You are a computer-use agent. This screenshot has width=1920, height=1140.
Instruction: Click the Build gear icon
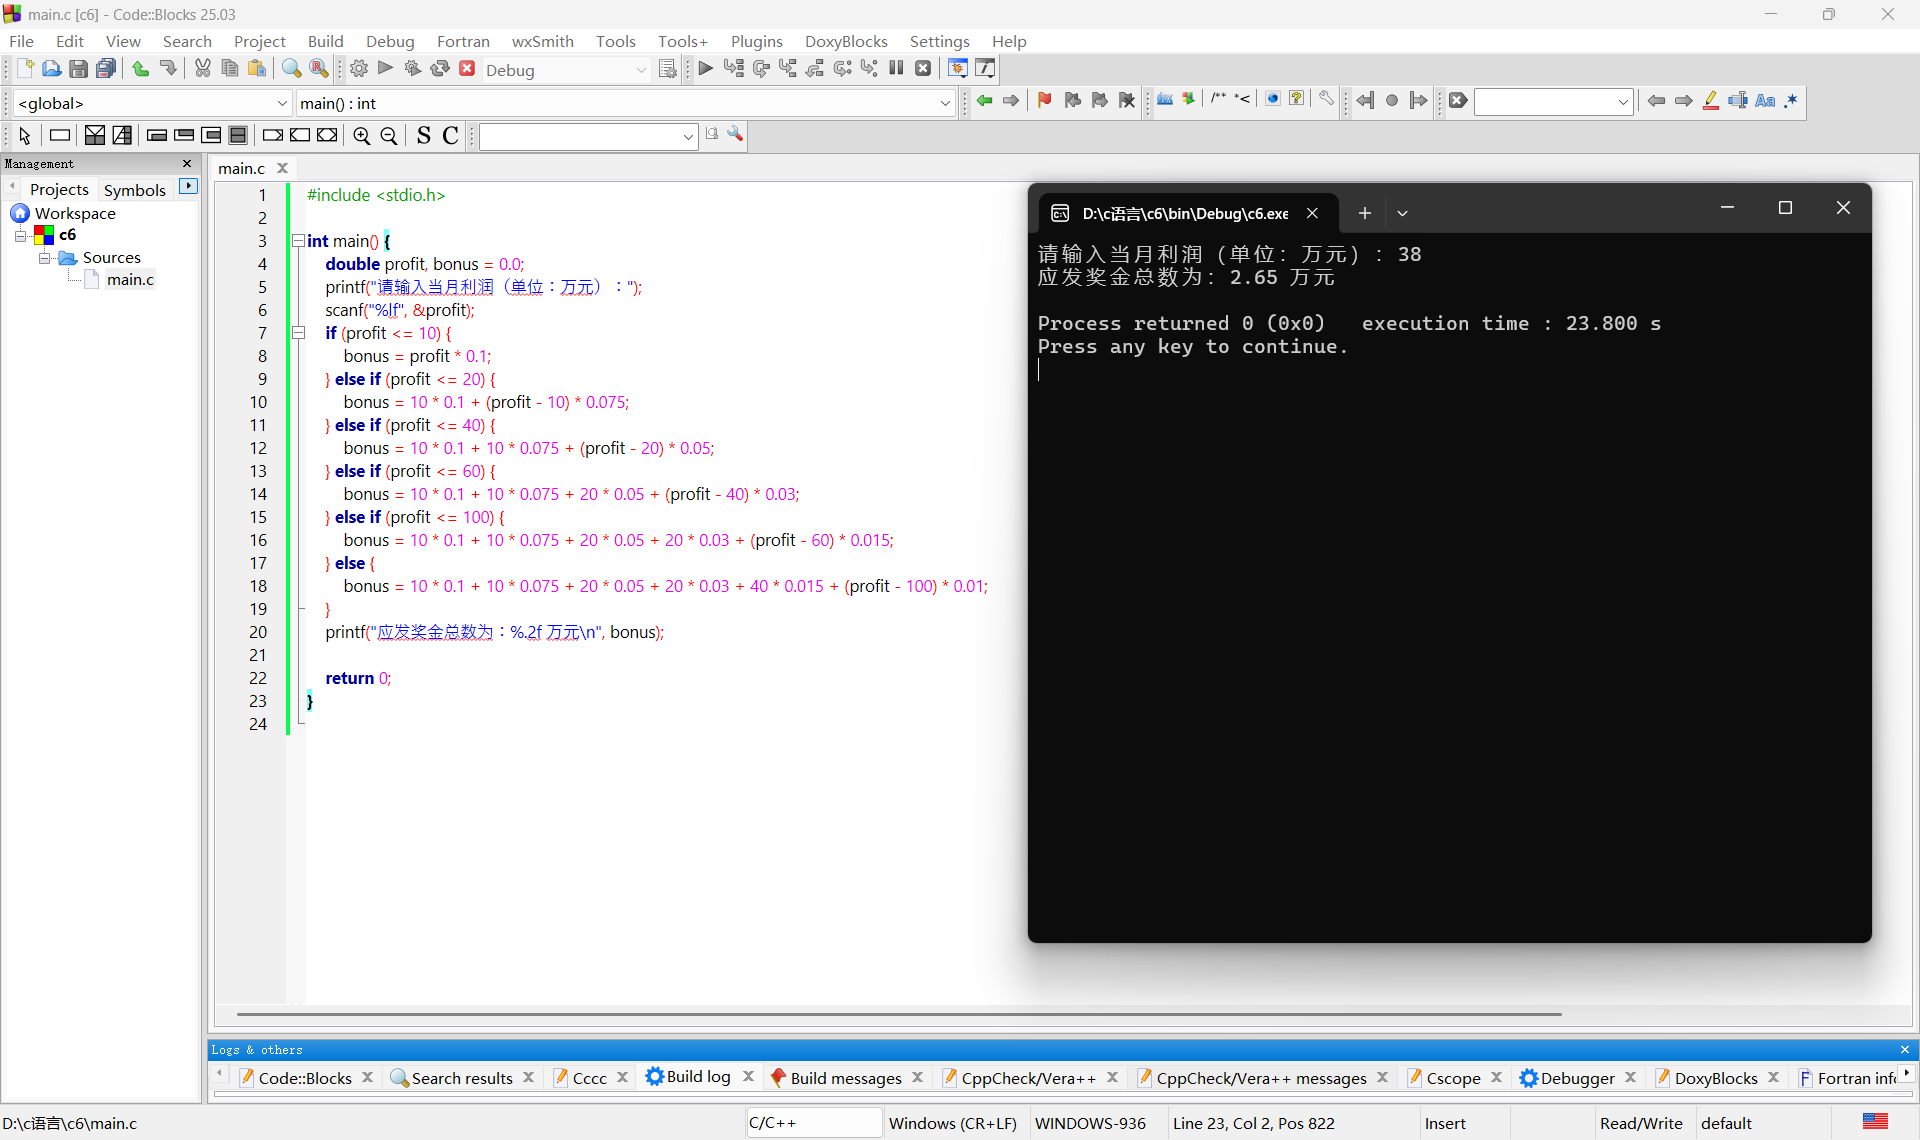tap(359, 69)
